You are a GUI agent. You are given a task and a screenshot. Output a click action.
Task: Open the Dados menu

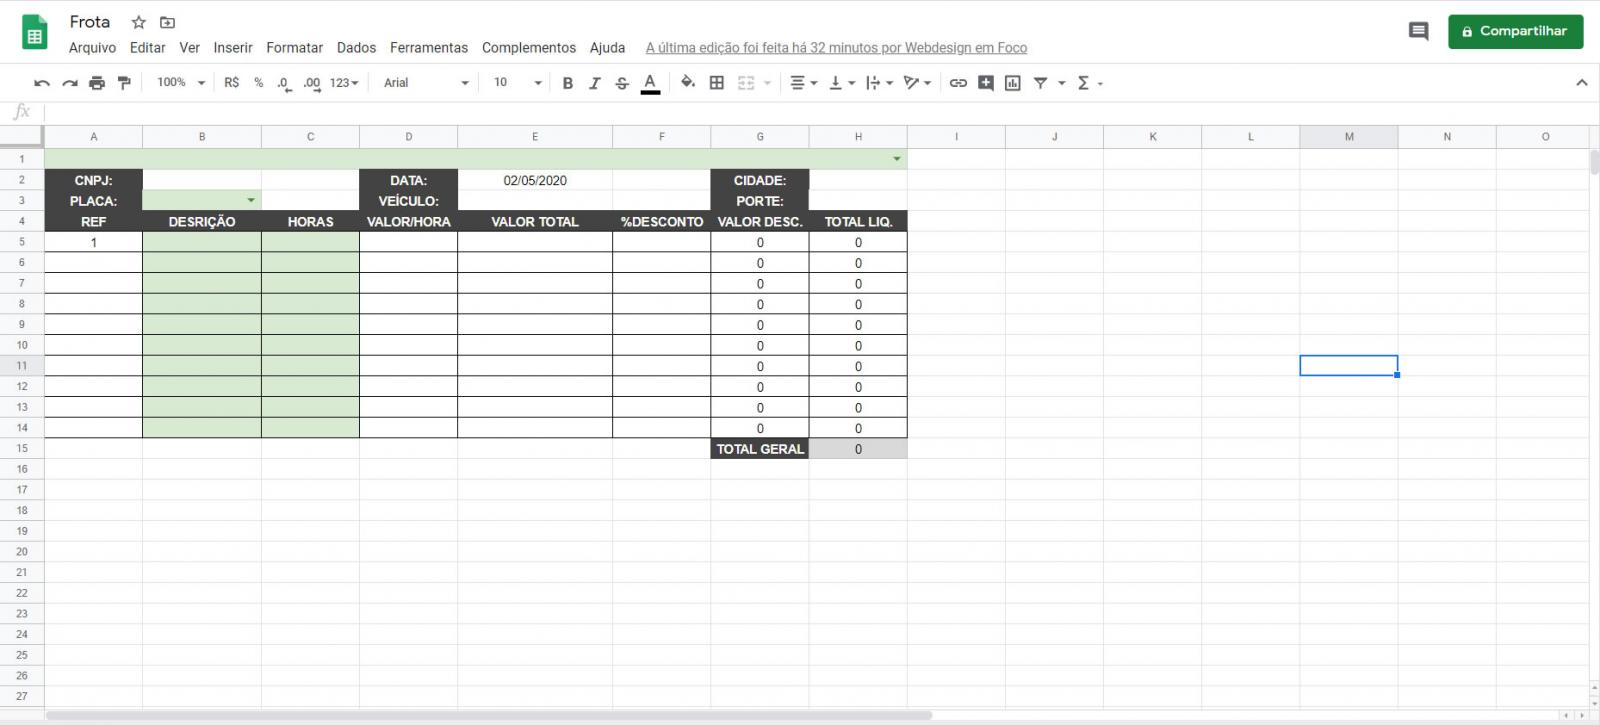356,48
